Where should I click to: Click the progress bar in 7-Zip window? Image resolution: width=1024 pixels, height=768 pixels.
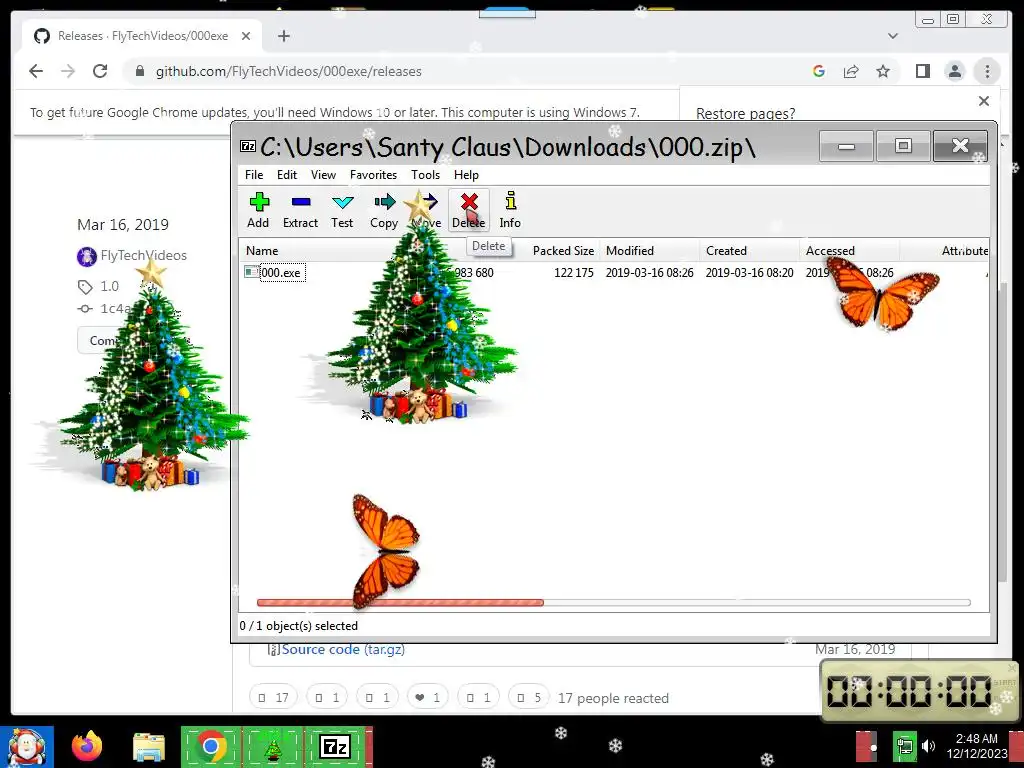614,602
